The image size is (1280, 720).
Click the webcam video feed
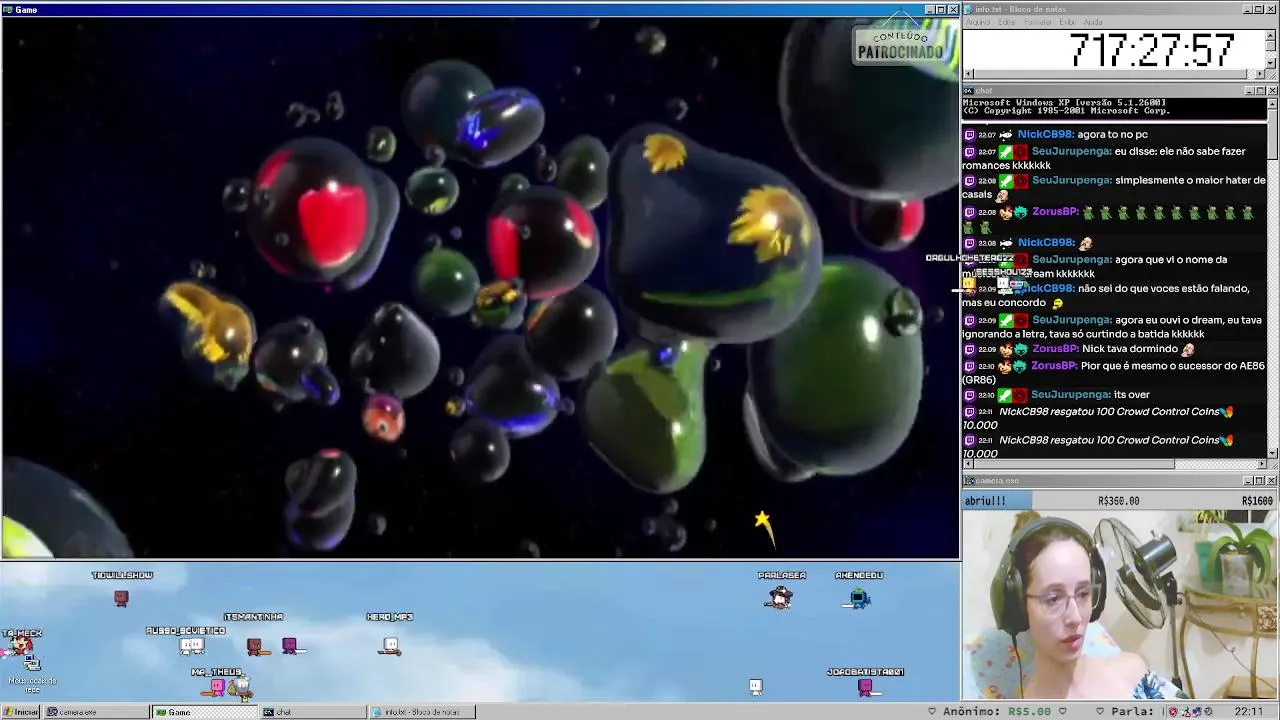pyautogui.click(x=1120, y=606)
